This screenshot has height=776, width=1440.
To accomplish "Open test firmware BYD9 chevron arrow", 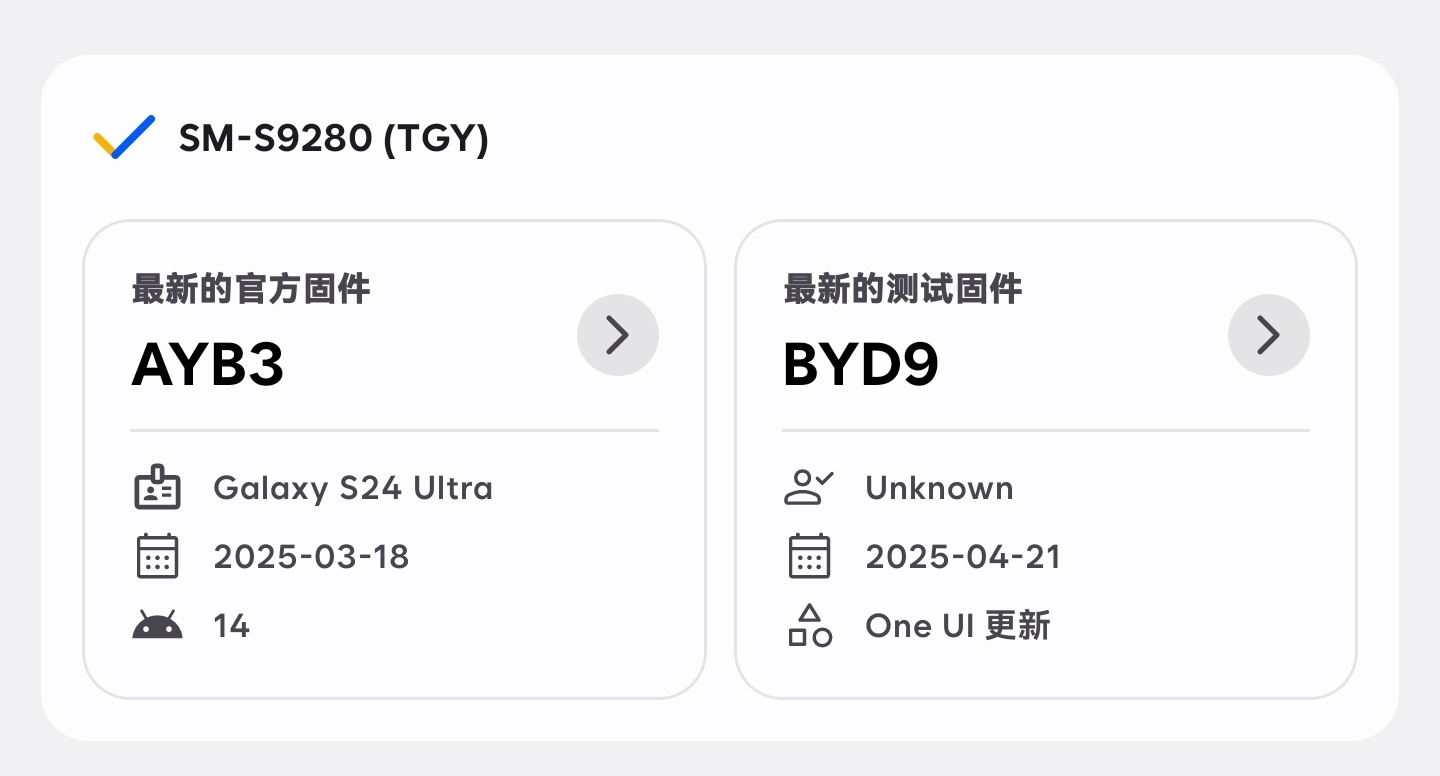I will click(x=1269, y=335).
